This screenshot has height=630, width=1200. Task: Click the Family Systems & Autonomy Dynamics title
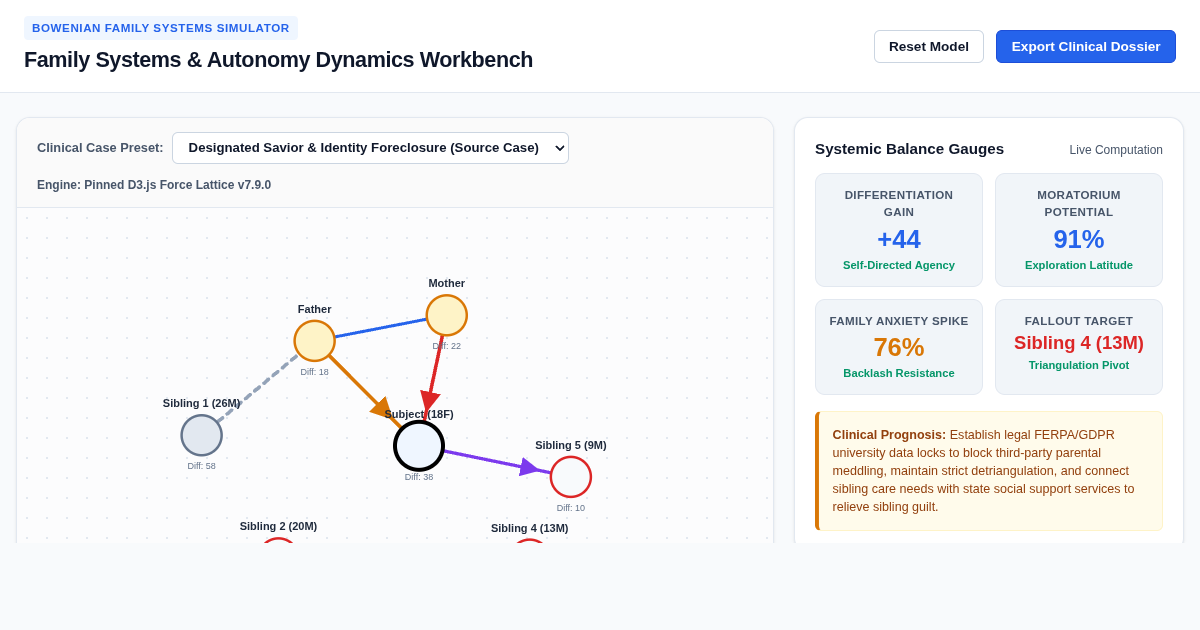coord(278,60)
